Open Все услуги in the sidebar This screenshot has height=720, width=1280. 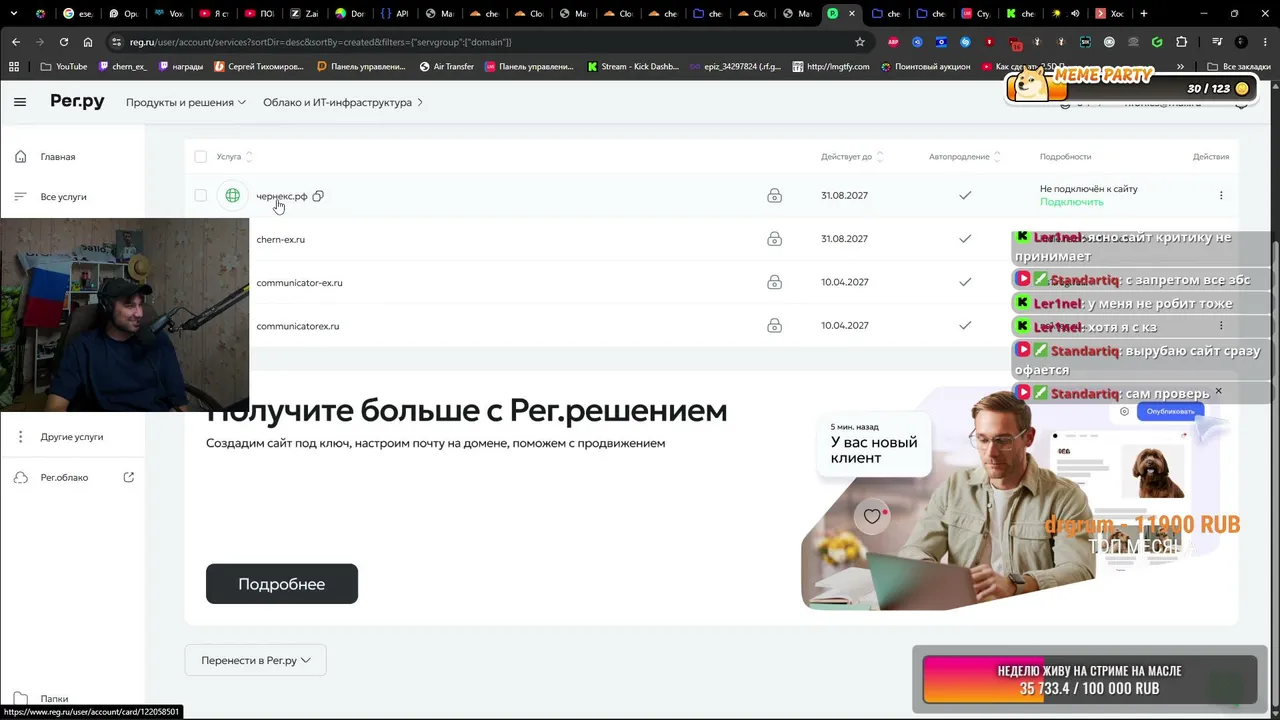[63, 197]
